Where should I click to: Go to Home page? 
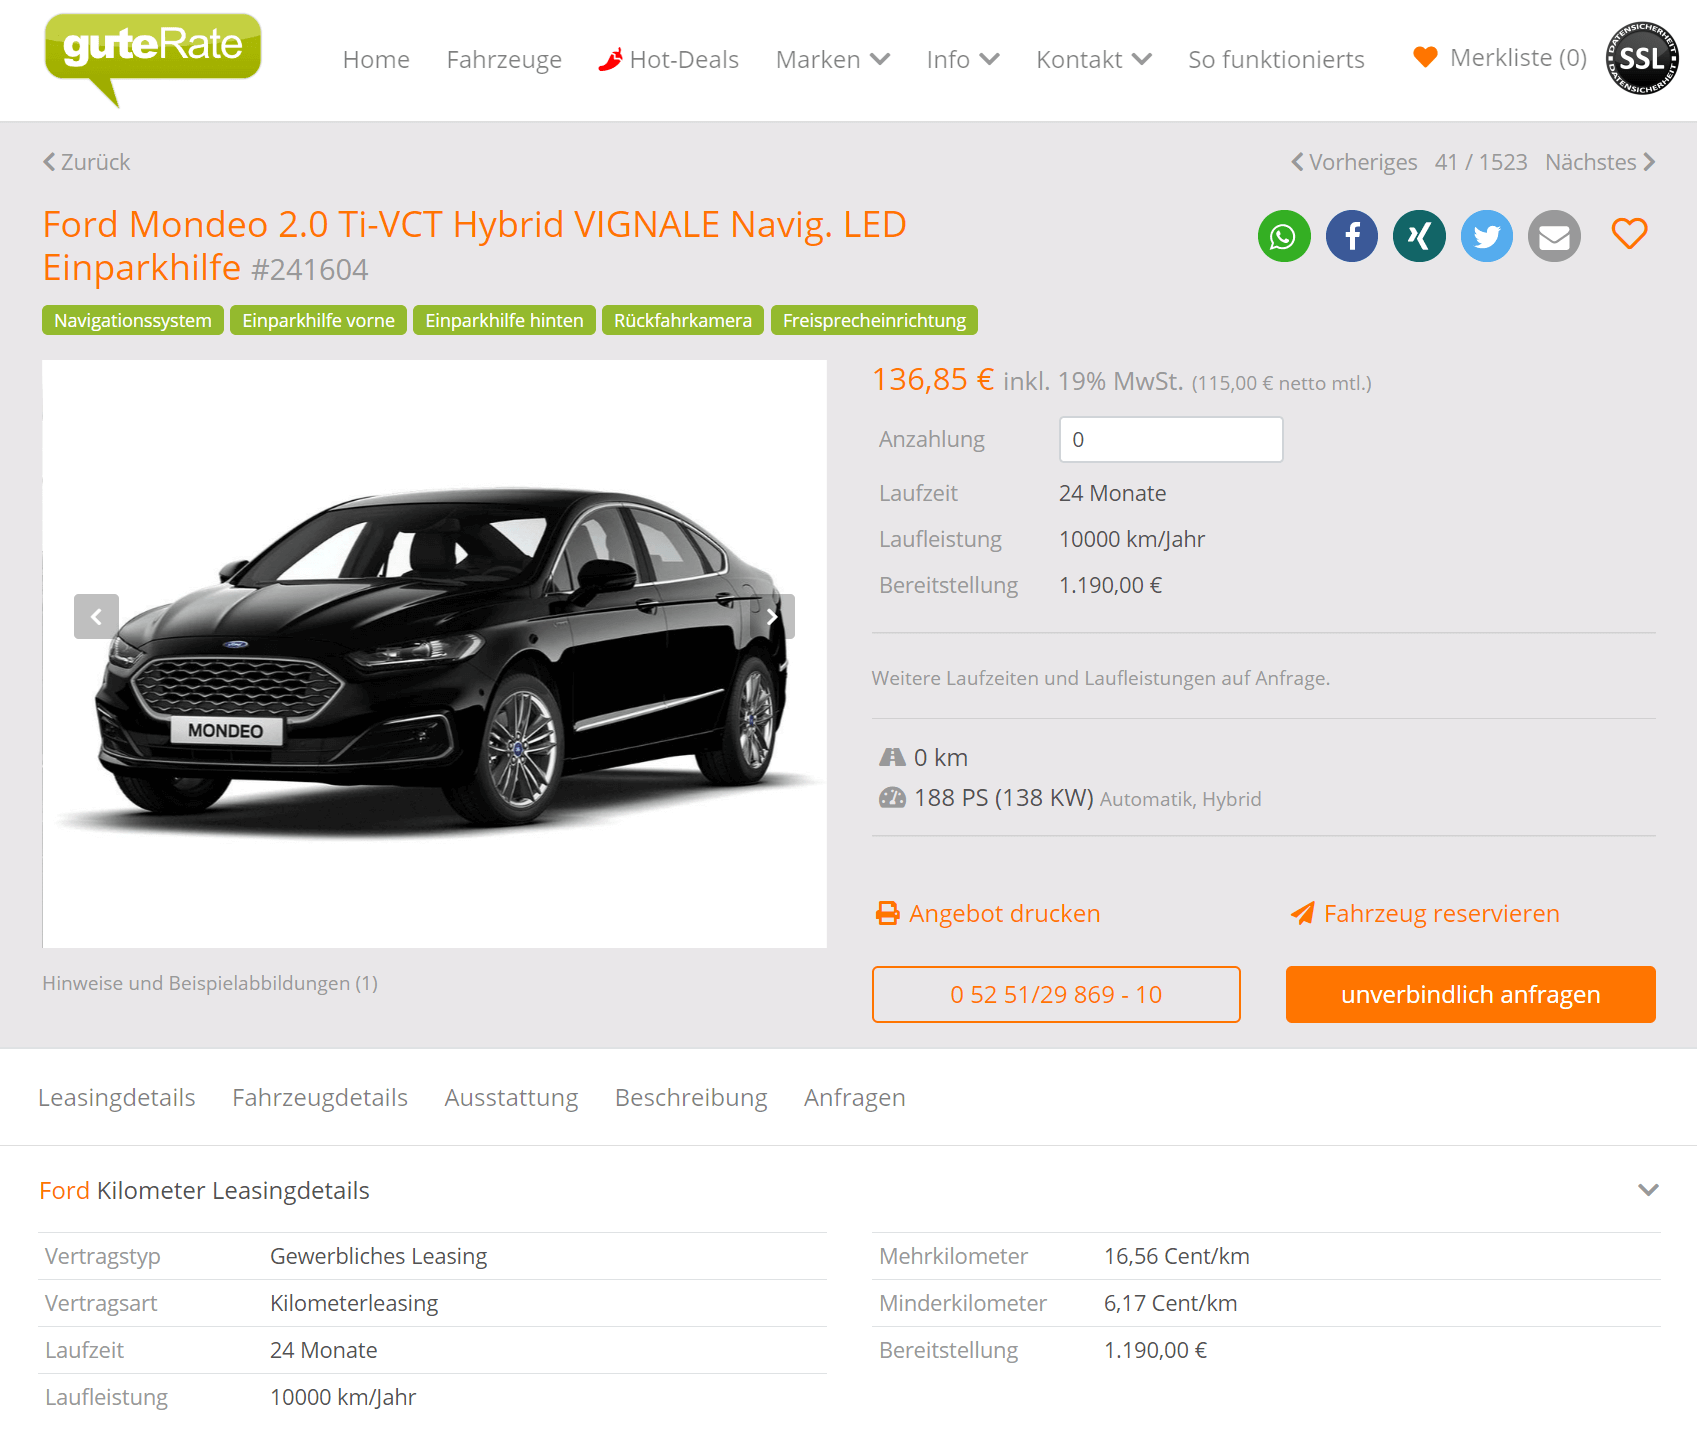[x=376, y=60]
